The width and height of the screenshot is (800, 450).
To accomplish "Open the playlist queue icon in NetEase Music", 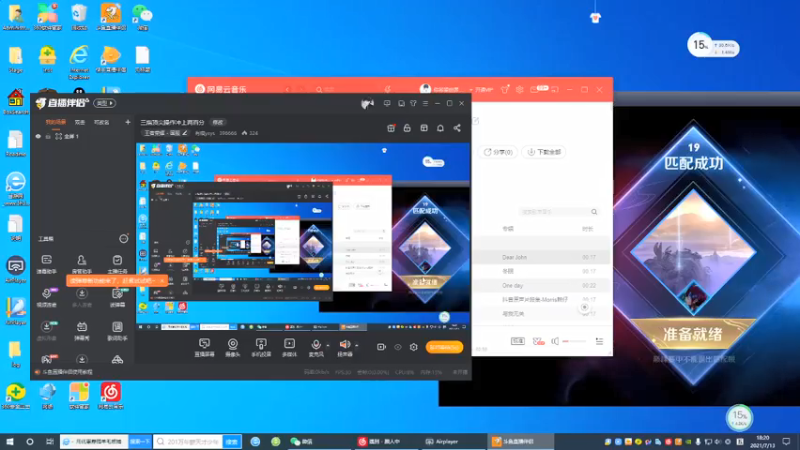I will point(599,341).
